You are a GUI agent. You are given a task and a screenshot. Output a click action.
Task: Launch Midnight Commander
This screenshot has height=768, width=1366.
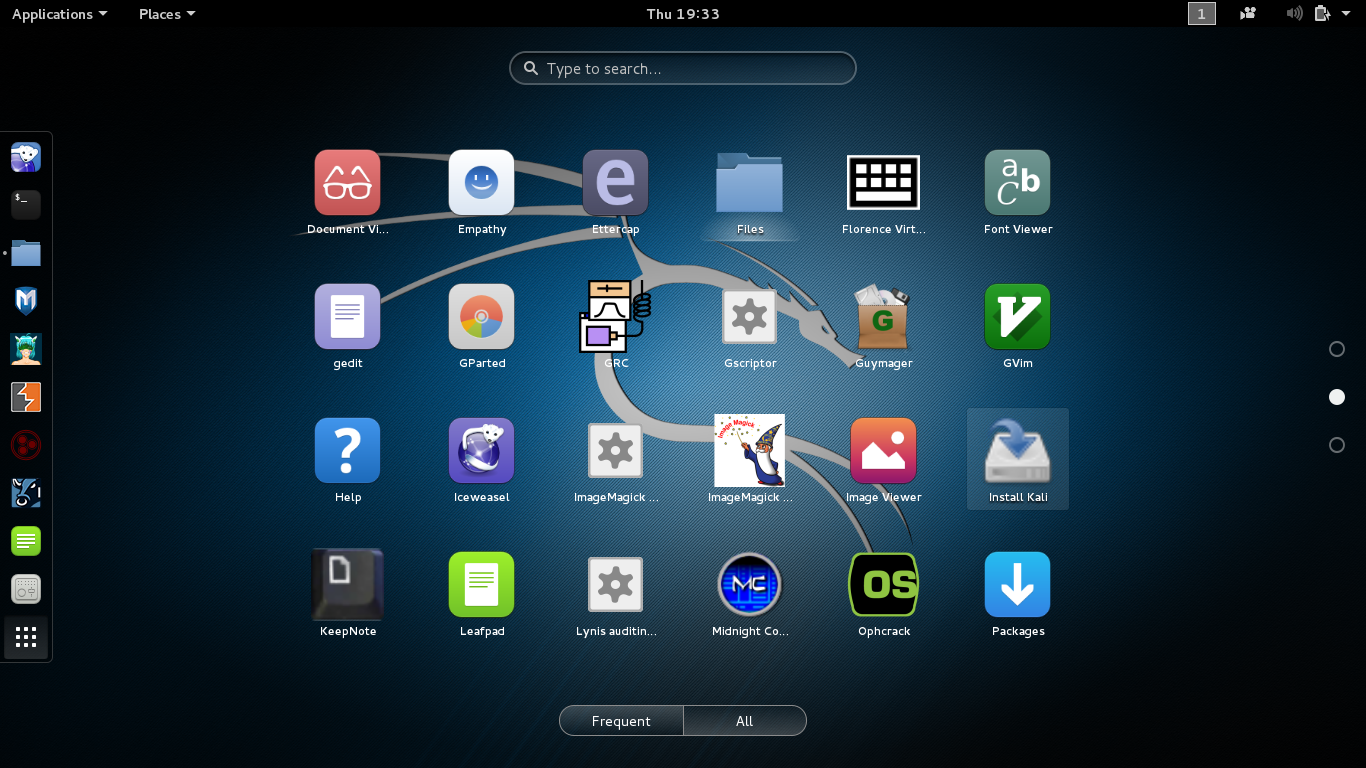(x=749, y=585)
